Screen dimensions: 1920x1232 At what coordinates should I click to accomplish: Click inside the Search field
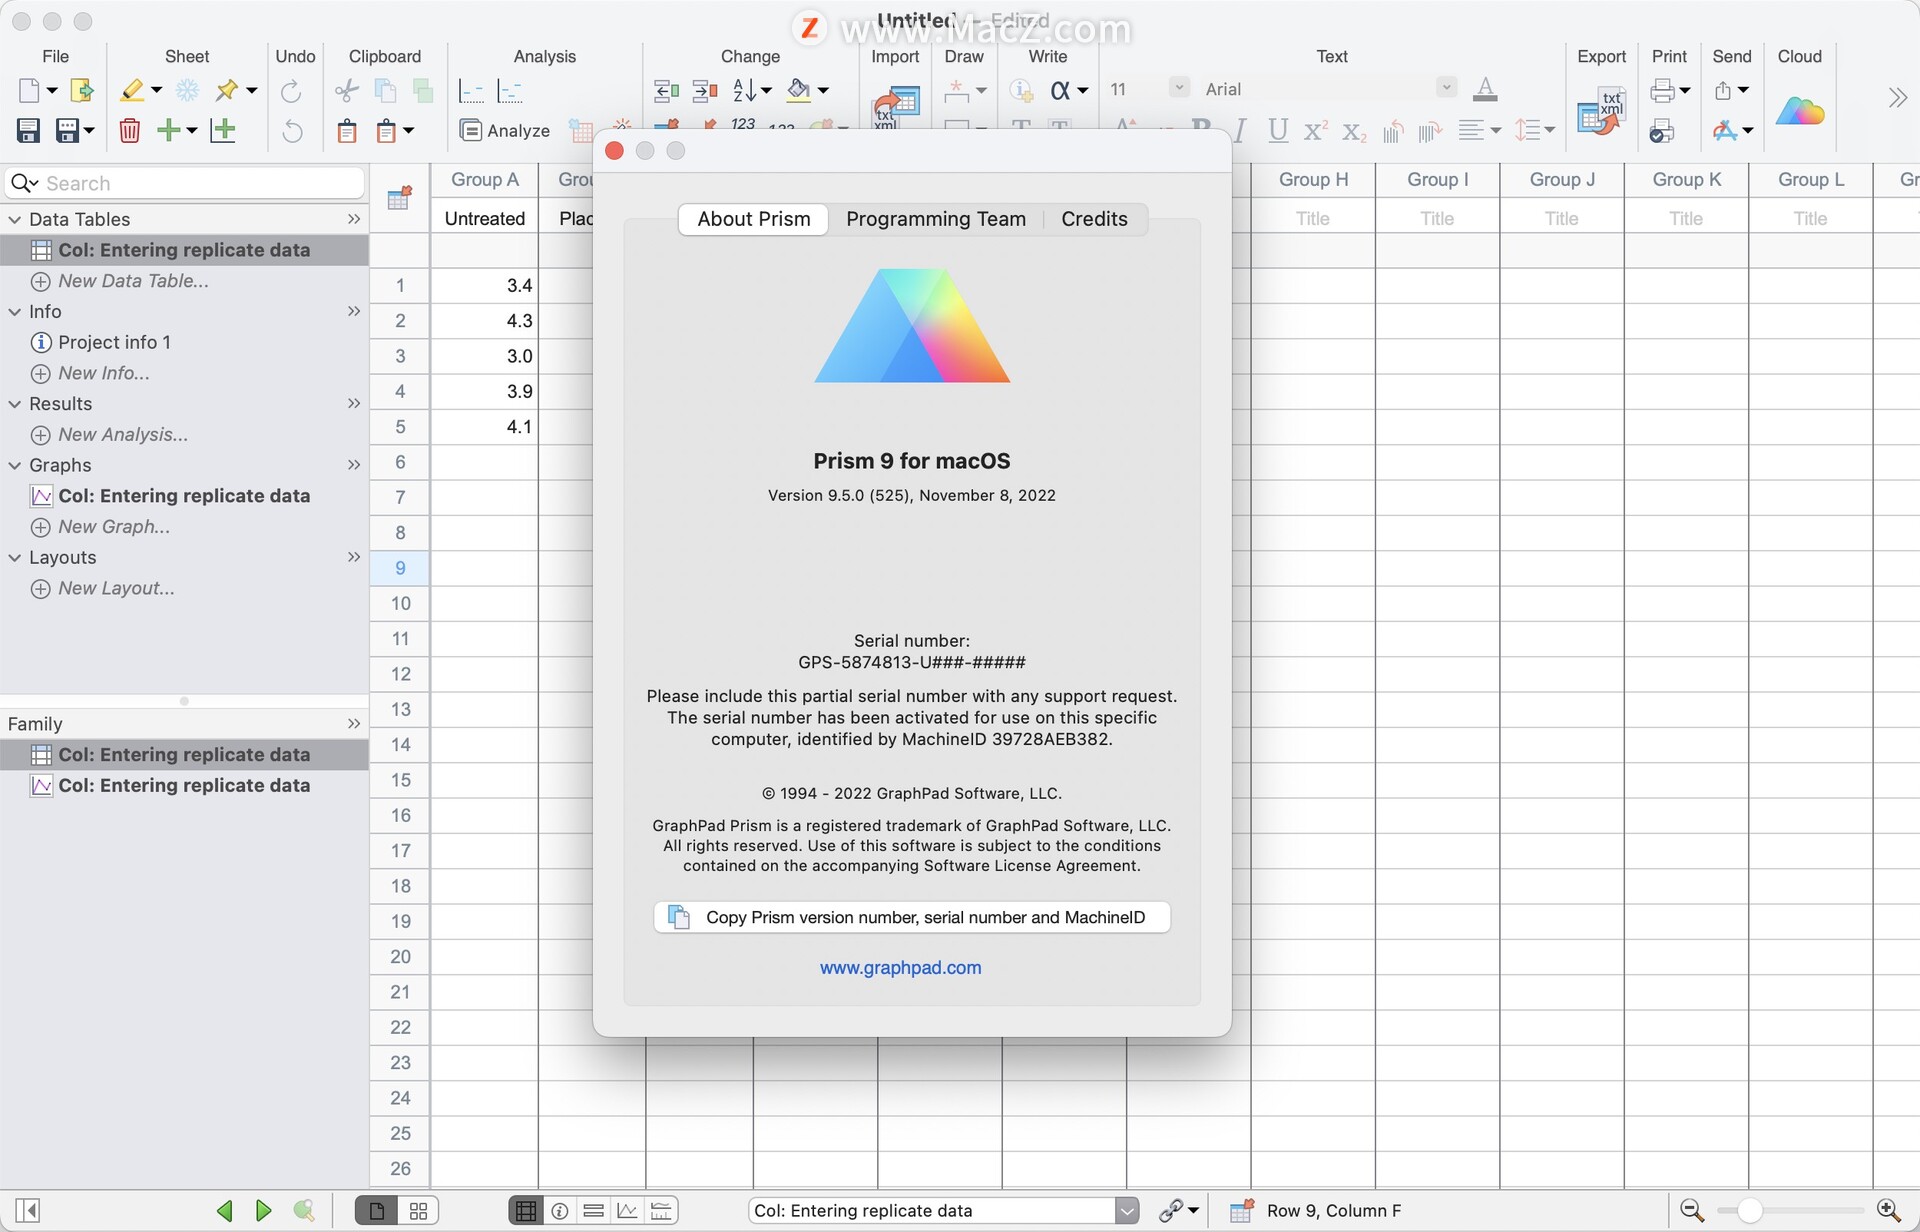click(x=185, y=183)
